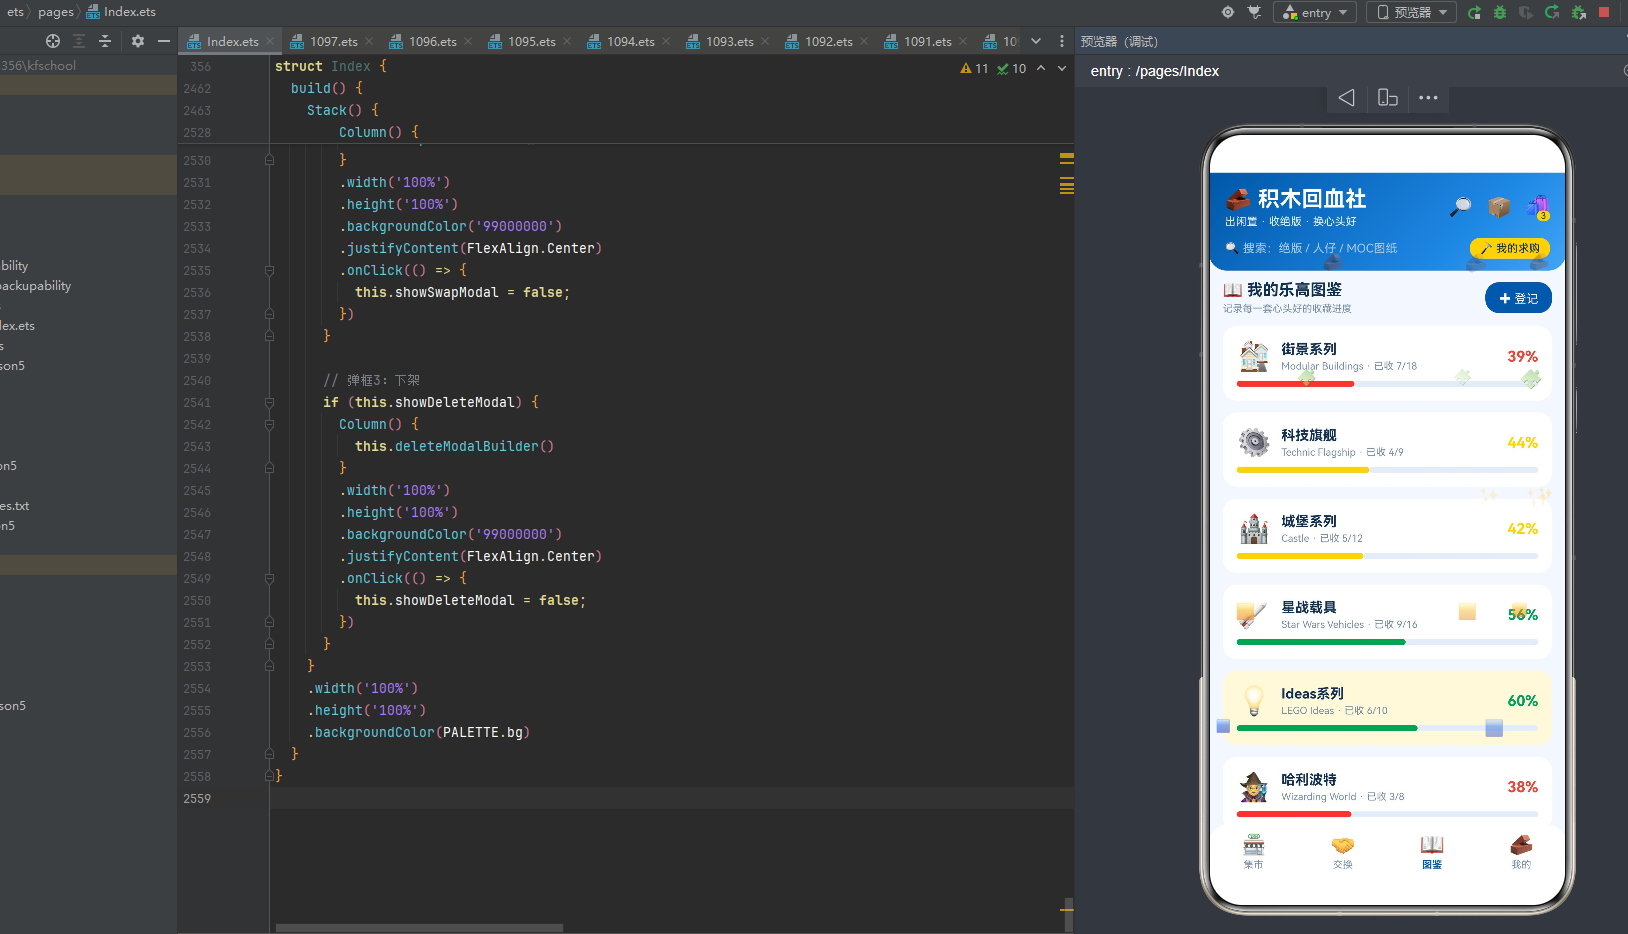
Task: Click the green run icon in the top toolbar
Action: point(1474,12)
